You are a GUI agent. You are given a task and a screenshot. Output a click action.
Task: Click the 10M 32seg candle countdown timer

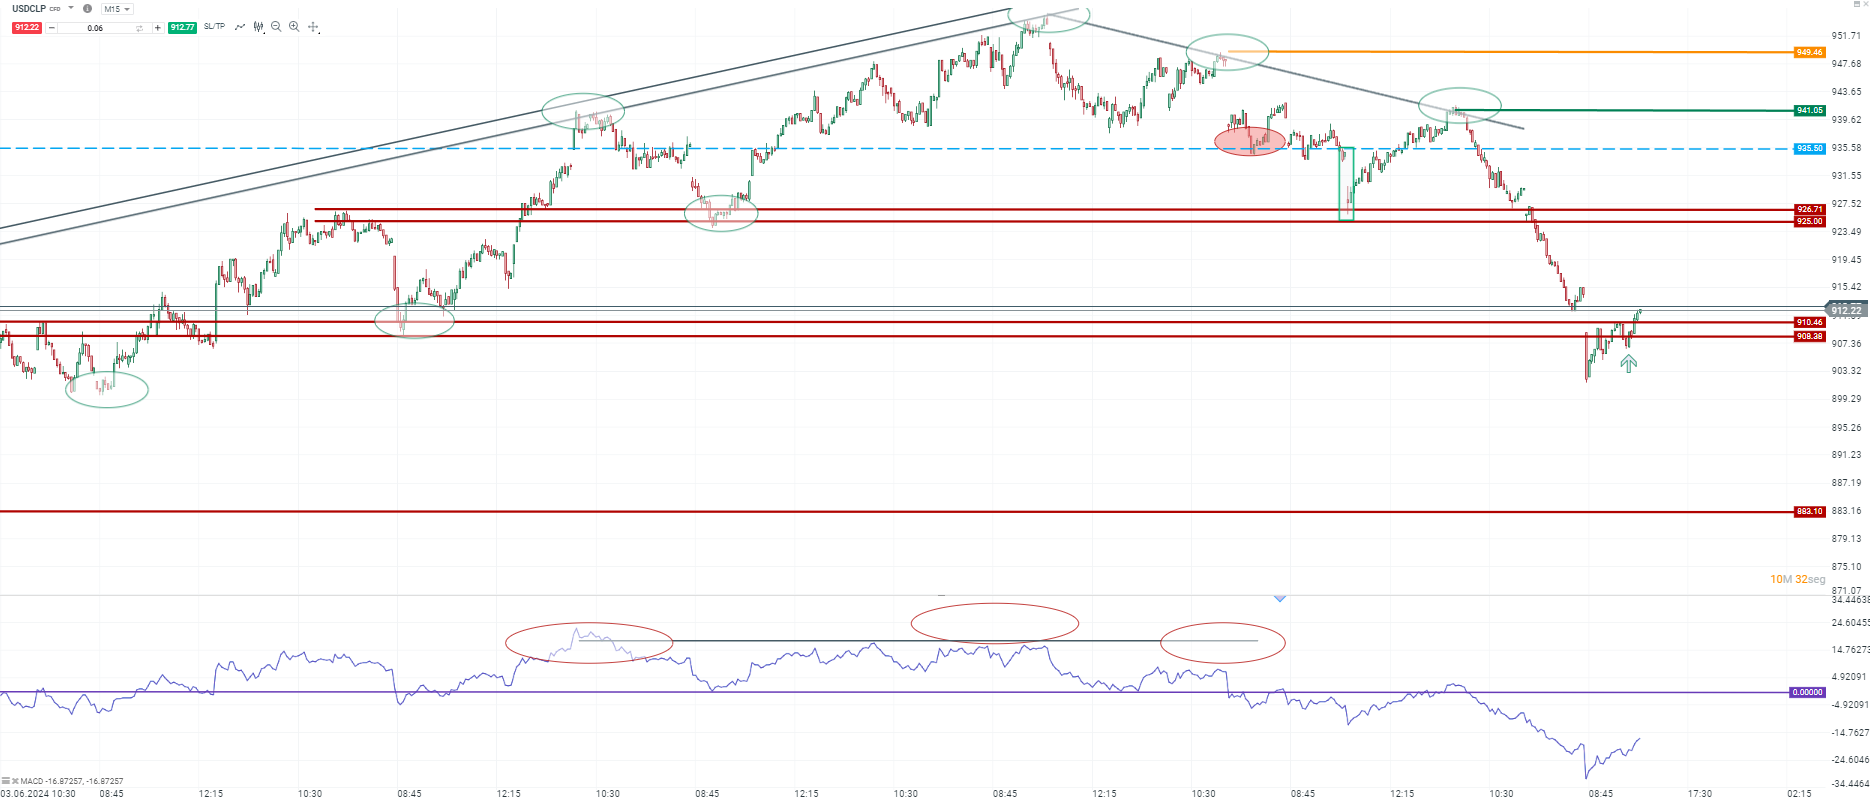1797,579
